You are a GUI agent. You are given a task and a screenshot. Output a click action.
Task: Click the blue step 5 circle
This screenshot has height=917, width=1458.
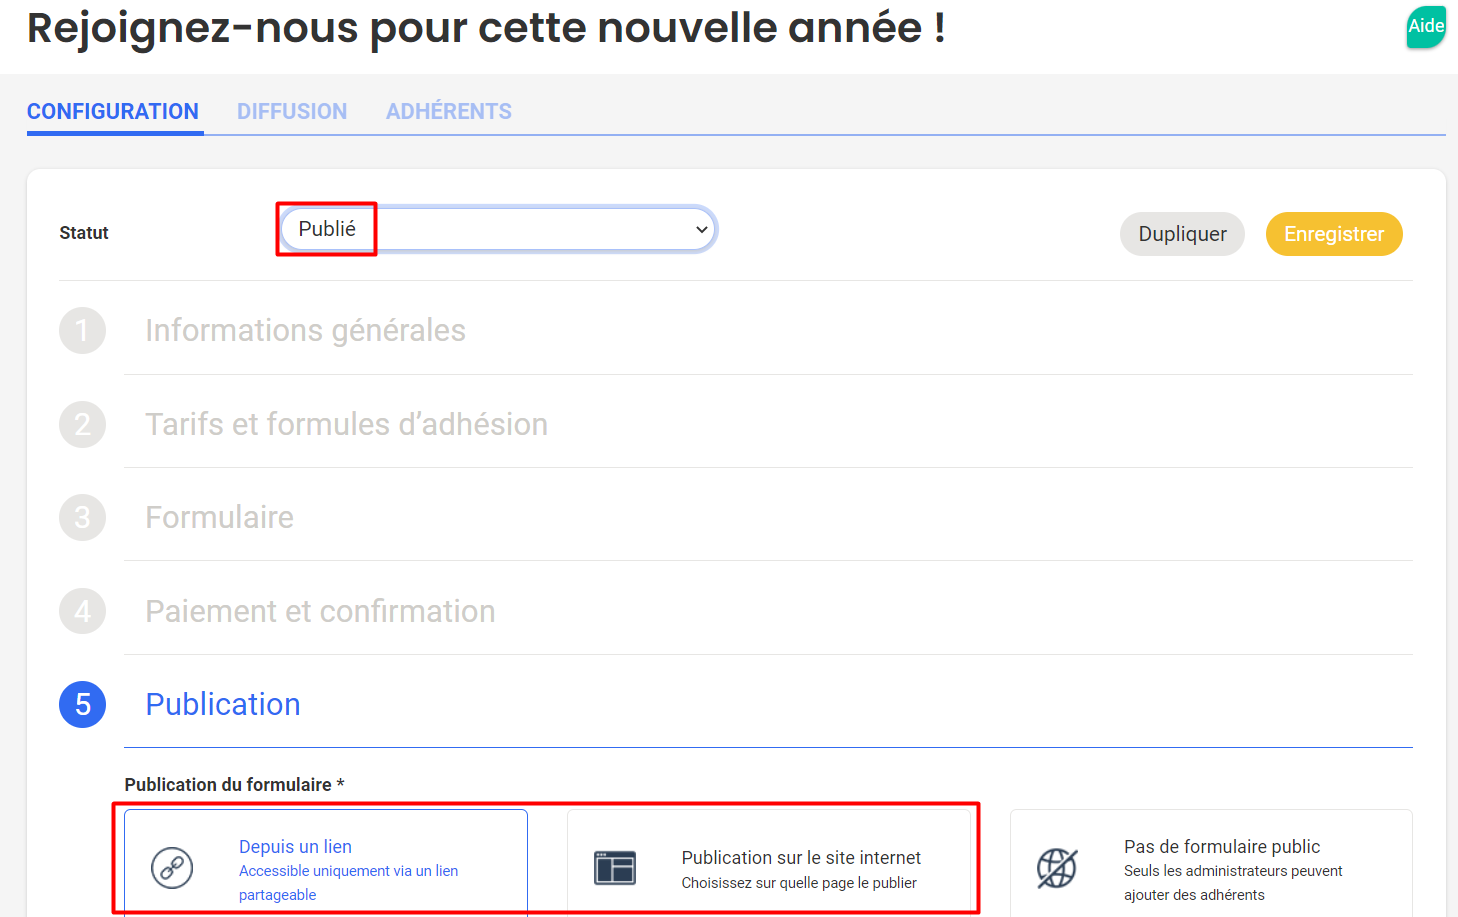coord(83,704)
